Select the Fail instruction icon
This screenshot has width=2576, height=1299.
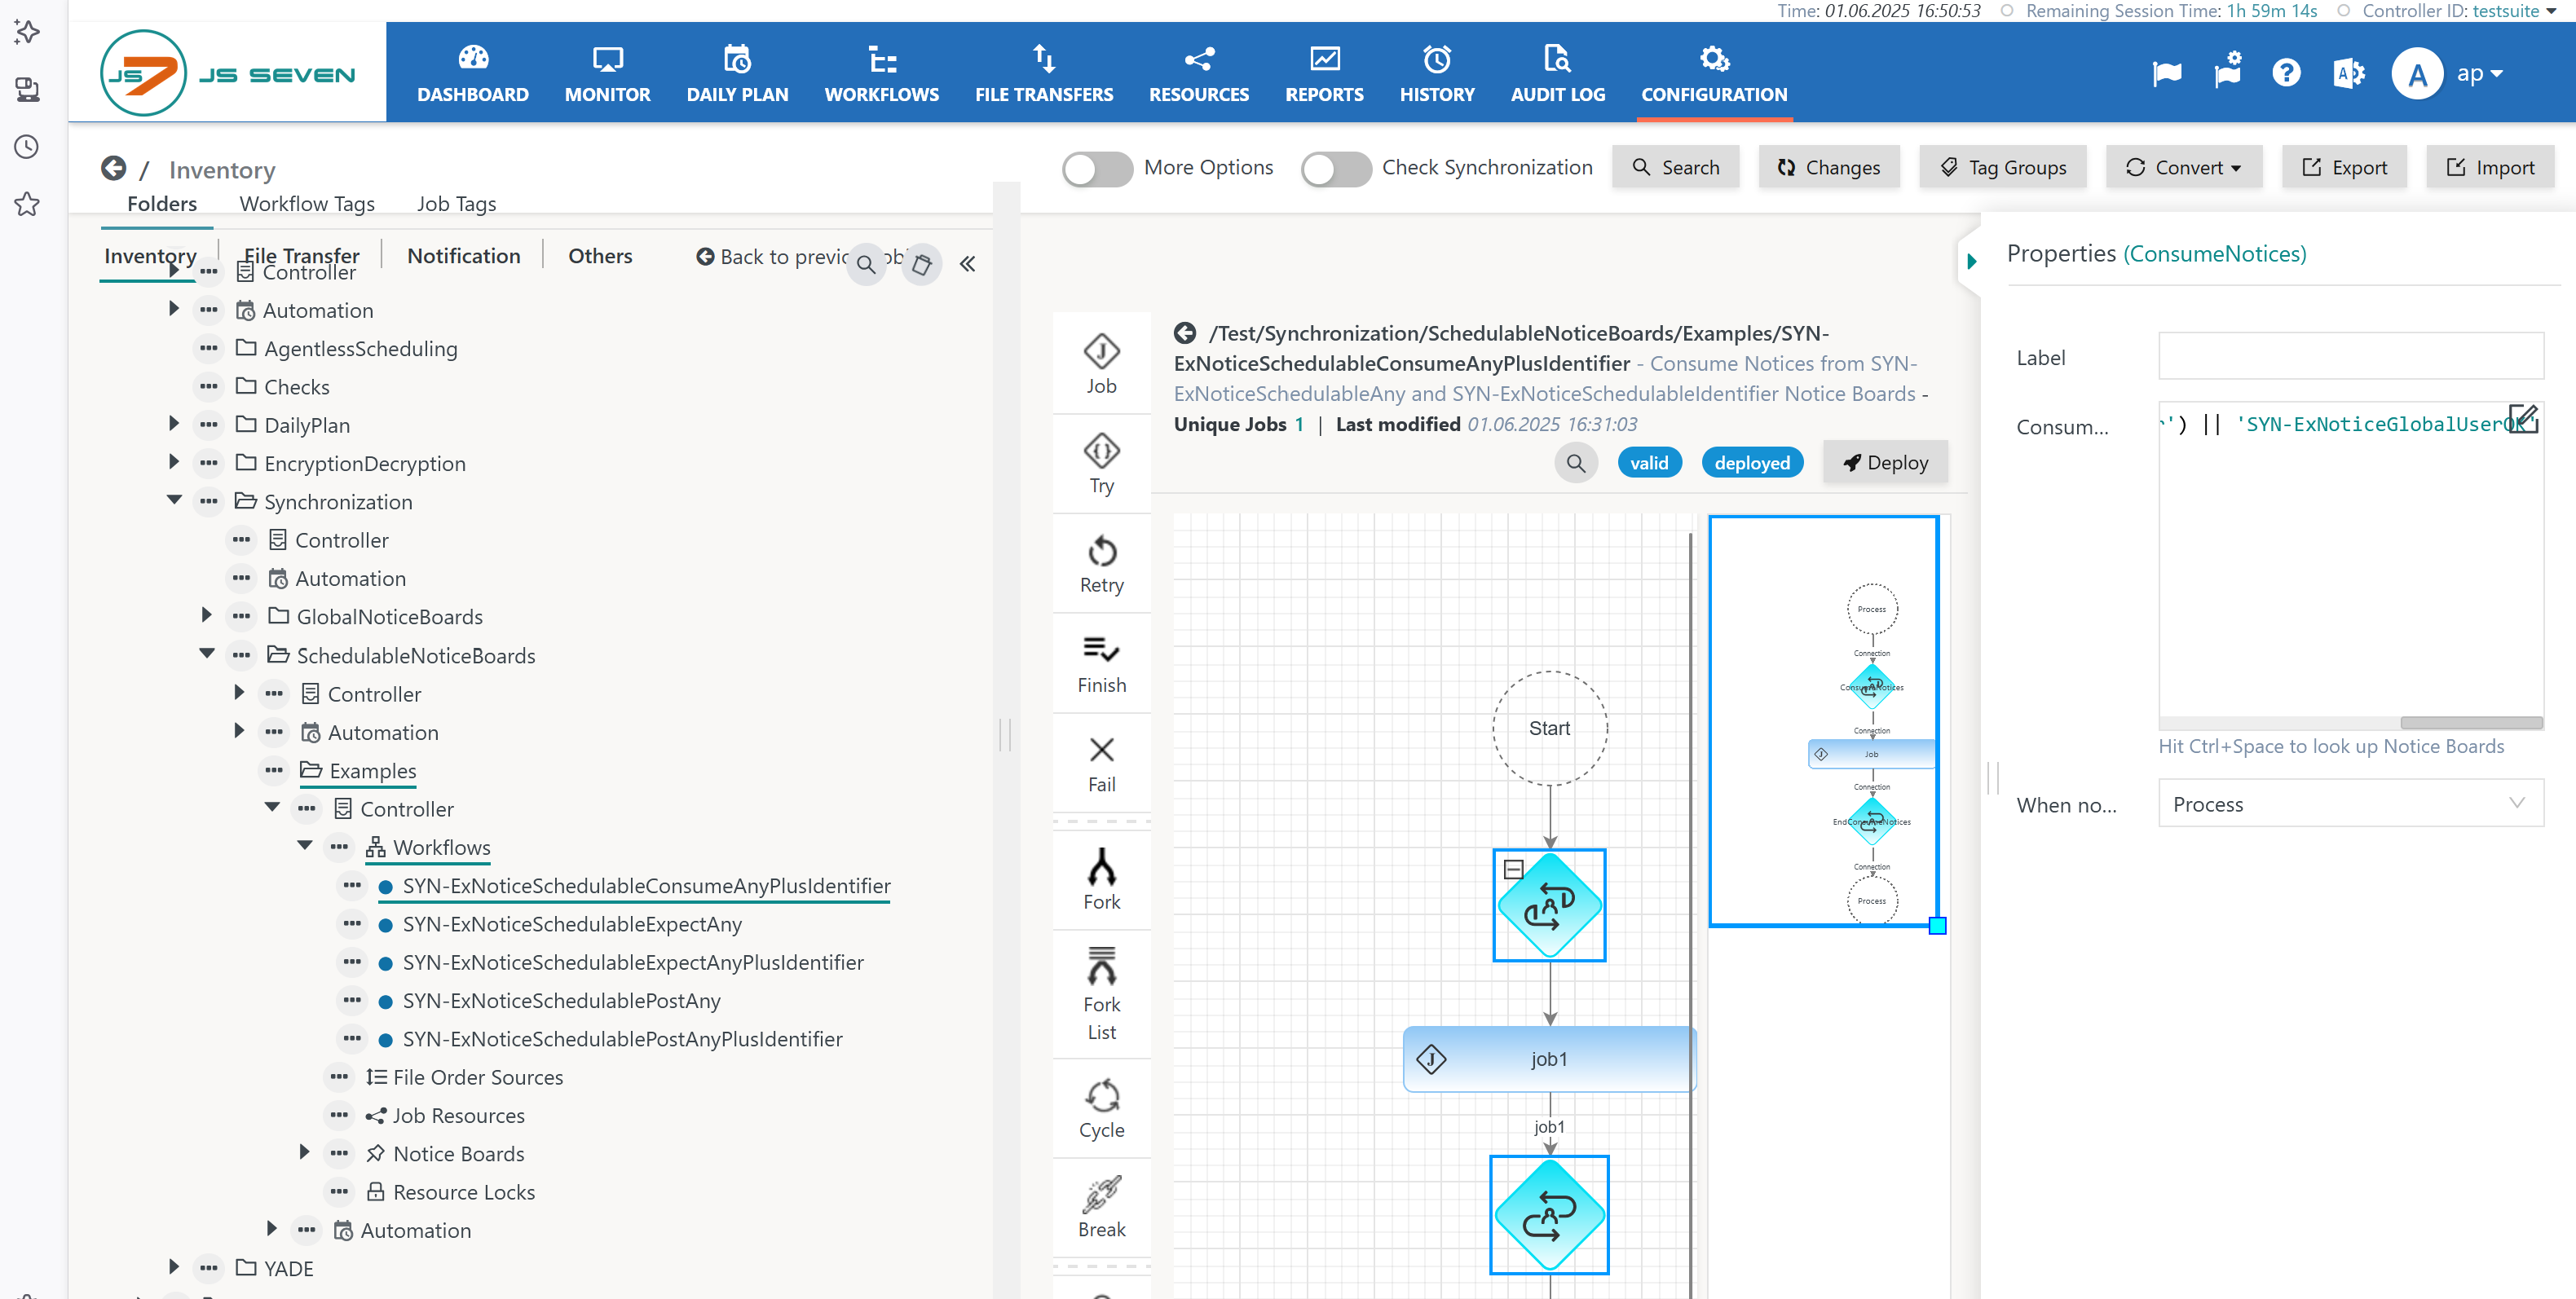tap(1101, 750)
